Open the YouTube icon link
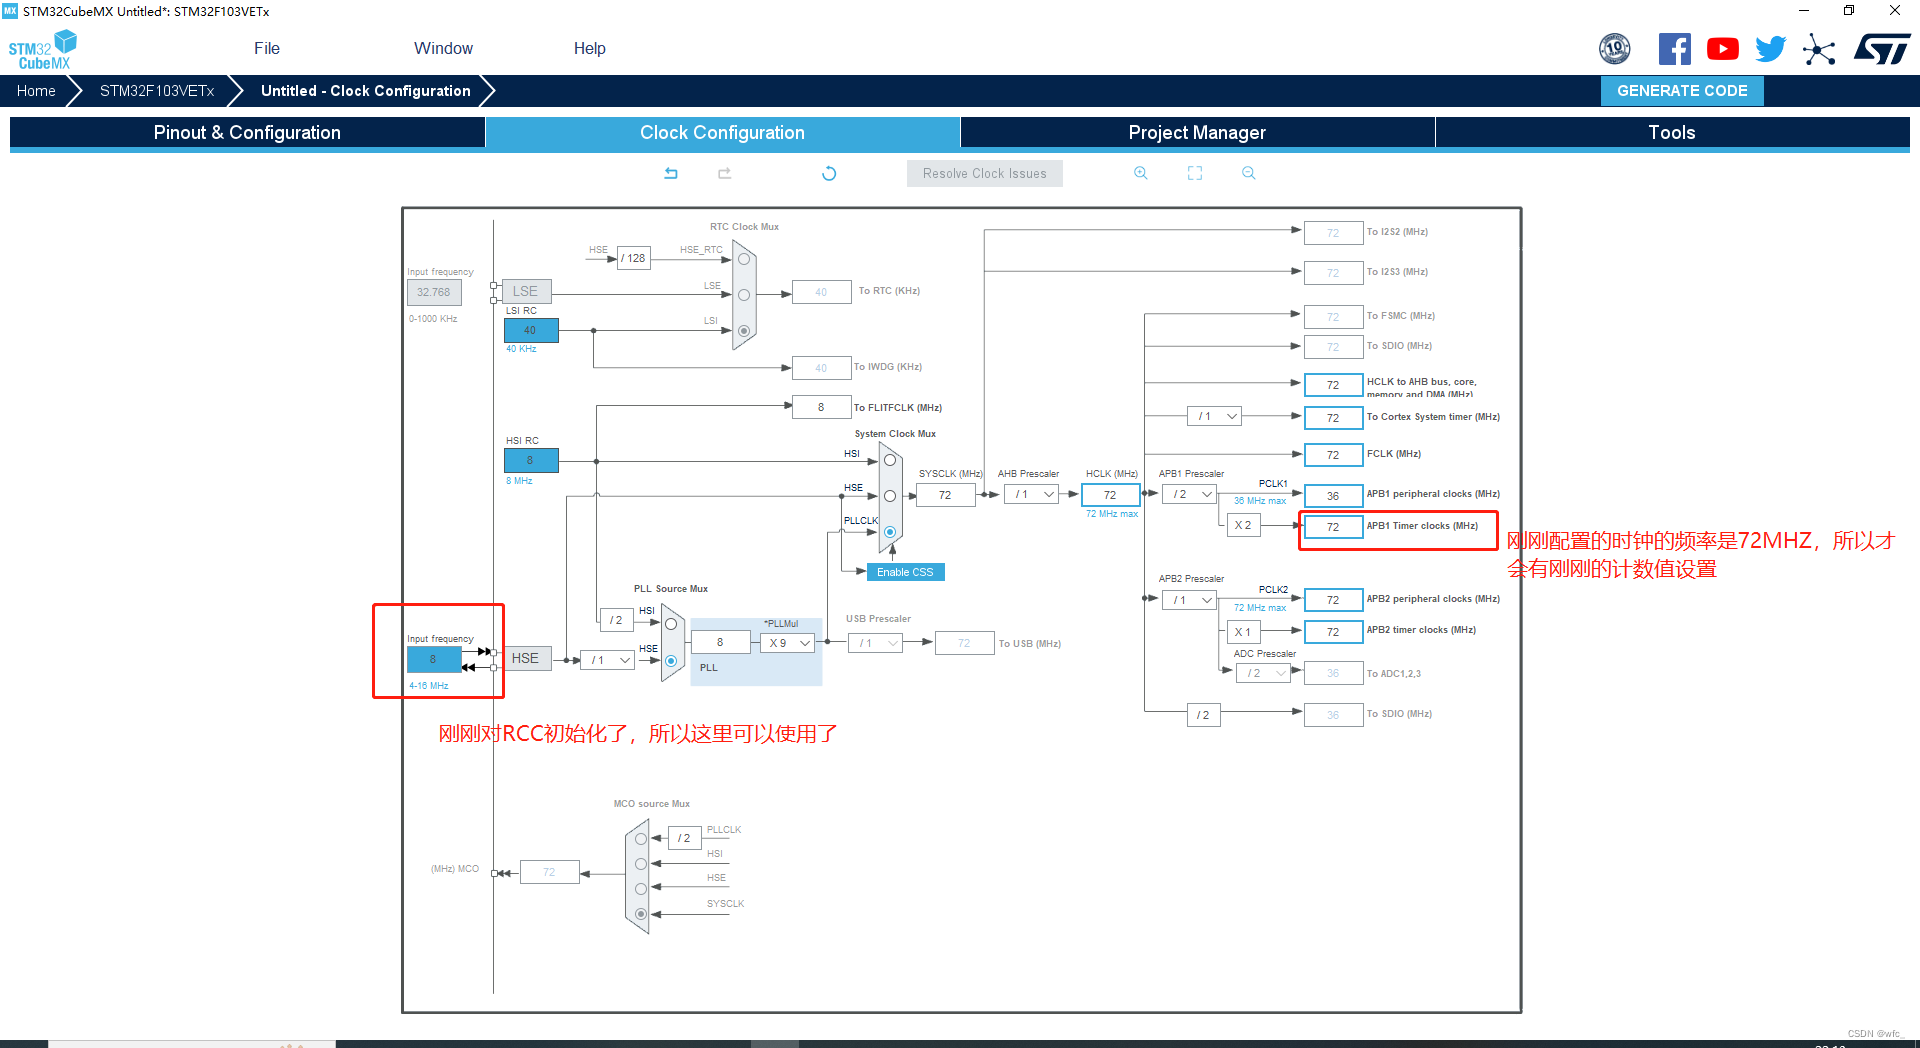 pos(1723,49)
